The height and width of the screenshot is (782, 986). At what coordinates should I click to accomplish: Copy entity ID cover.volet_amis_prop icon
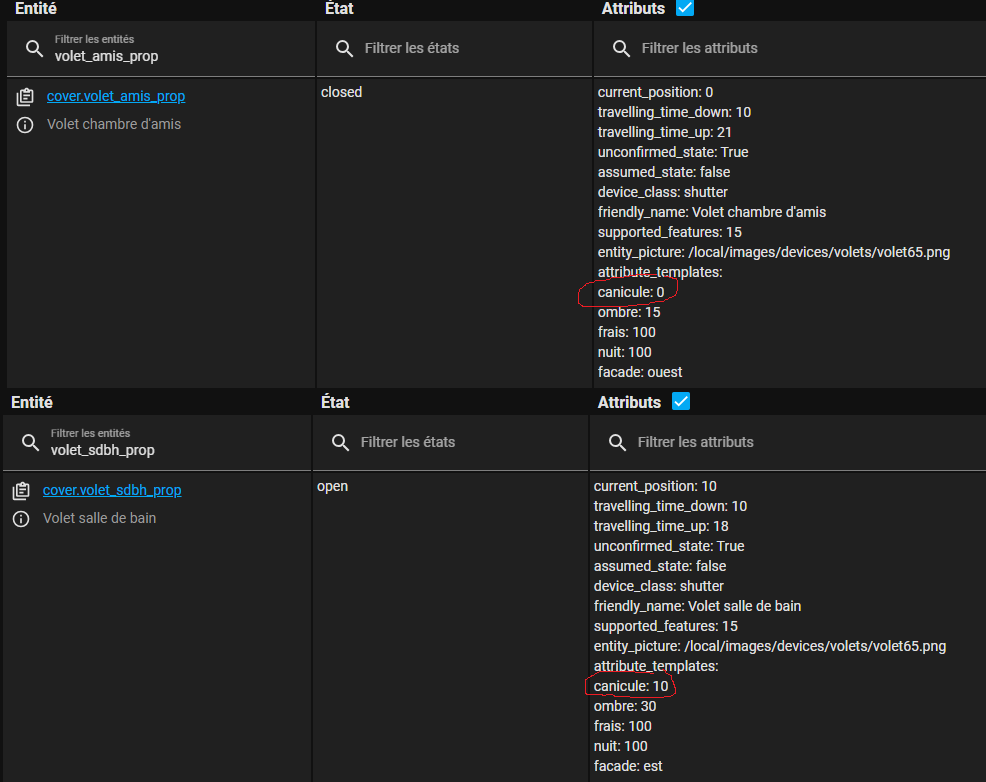point(25,97)
